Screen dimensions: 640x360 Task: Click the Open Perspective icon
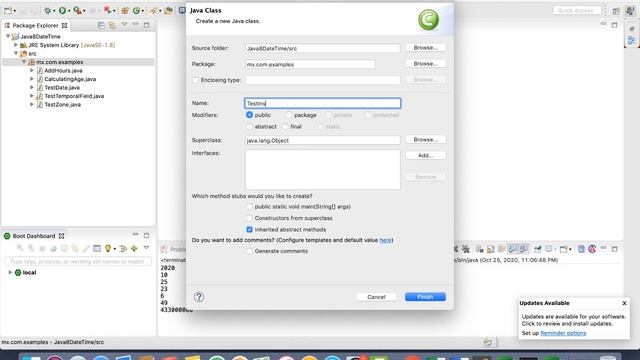[x=616, y=11]
